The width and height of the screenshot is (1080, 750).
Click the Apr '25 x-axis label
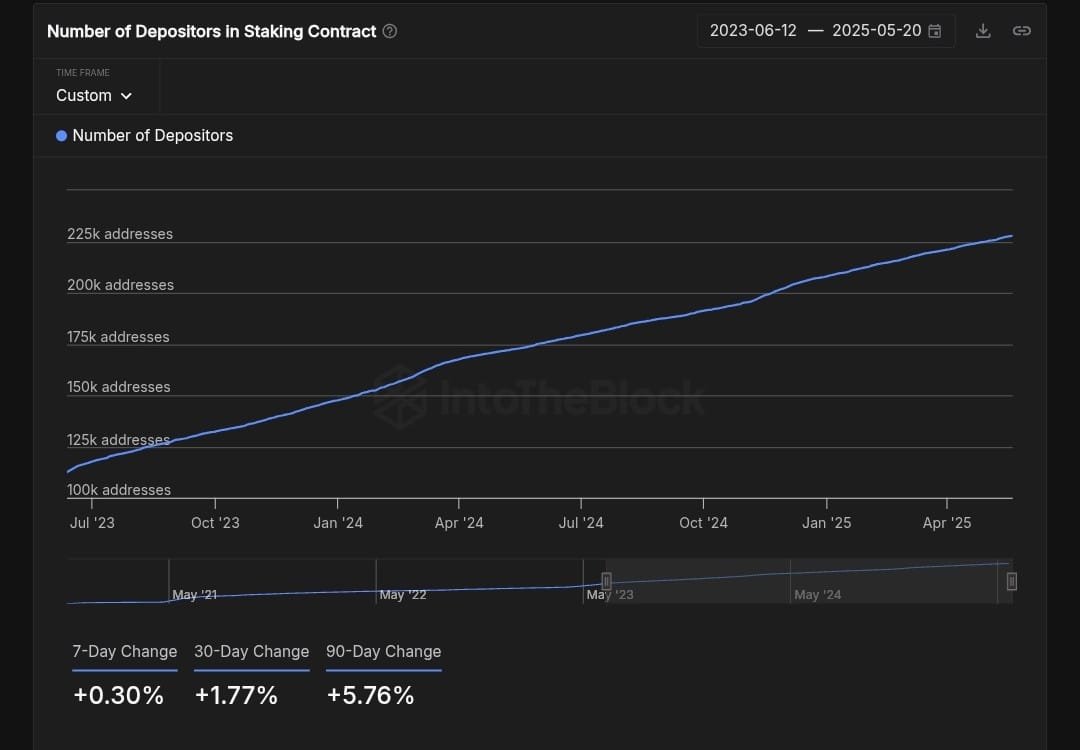point(947,523)
